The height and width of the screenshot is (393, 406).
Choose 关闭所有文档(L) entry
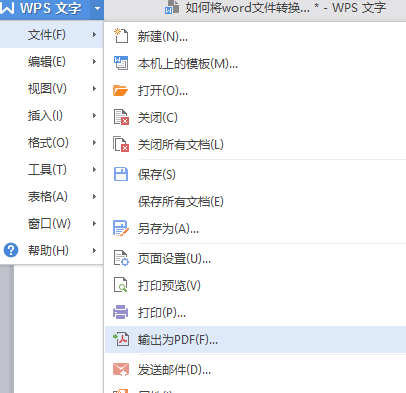pos(255,144)
